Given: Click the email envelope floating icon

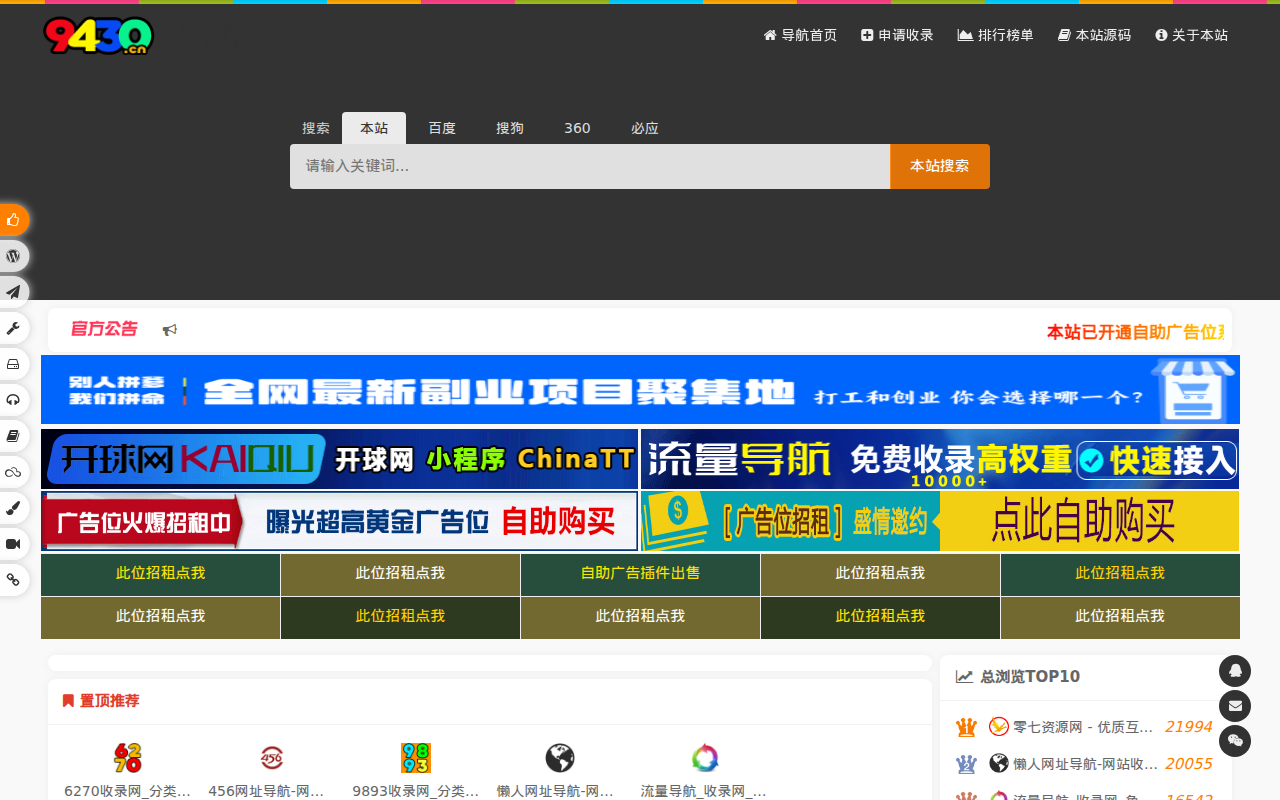Looking at the screenshot, I should click(1235, 706).
